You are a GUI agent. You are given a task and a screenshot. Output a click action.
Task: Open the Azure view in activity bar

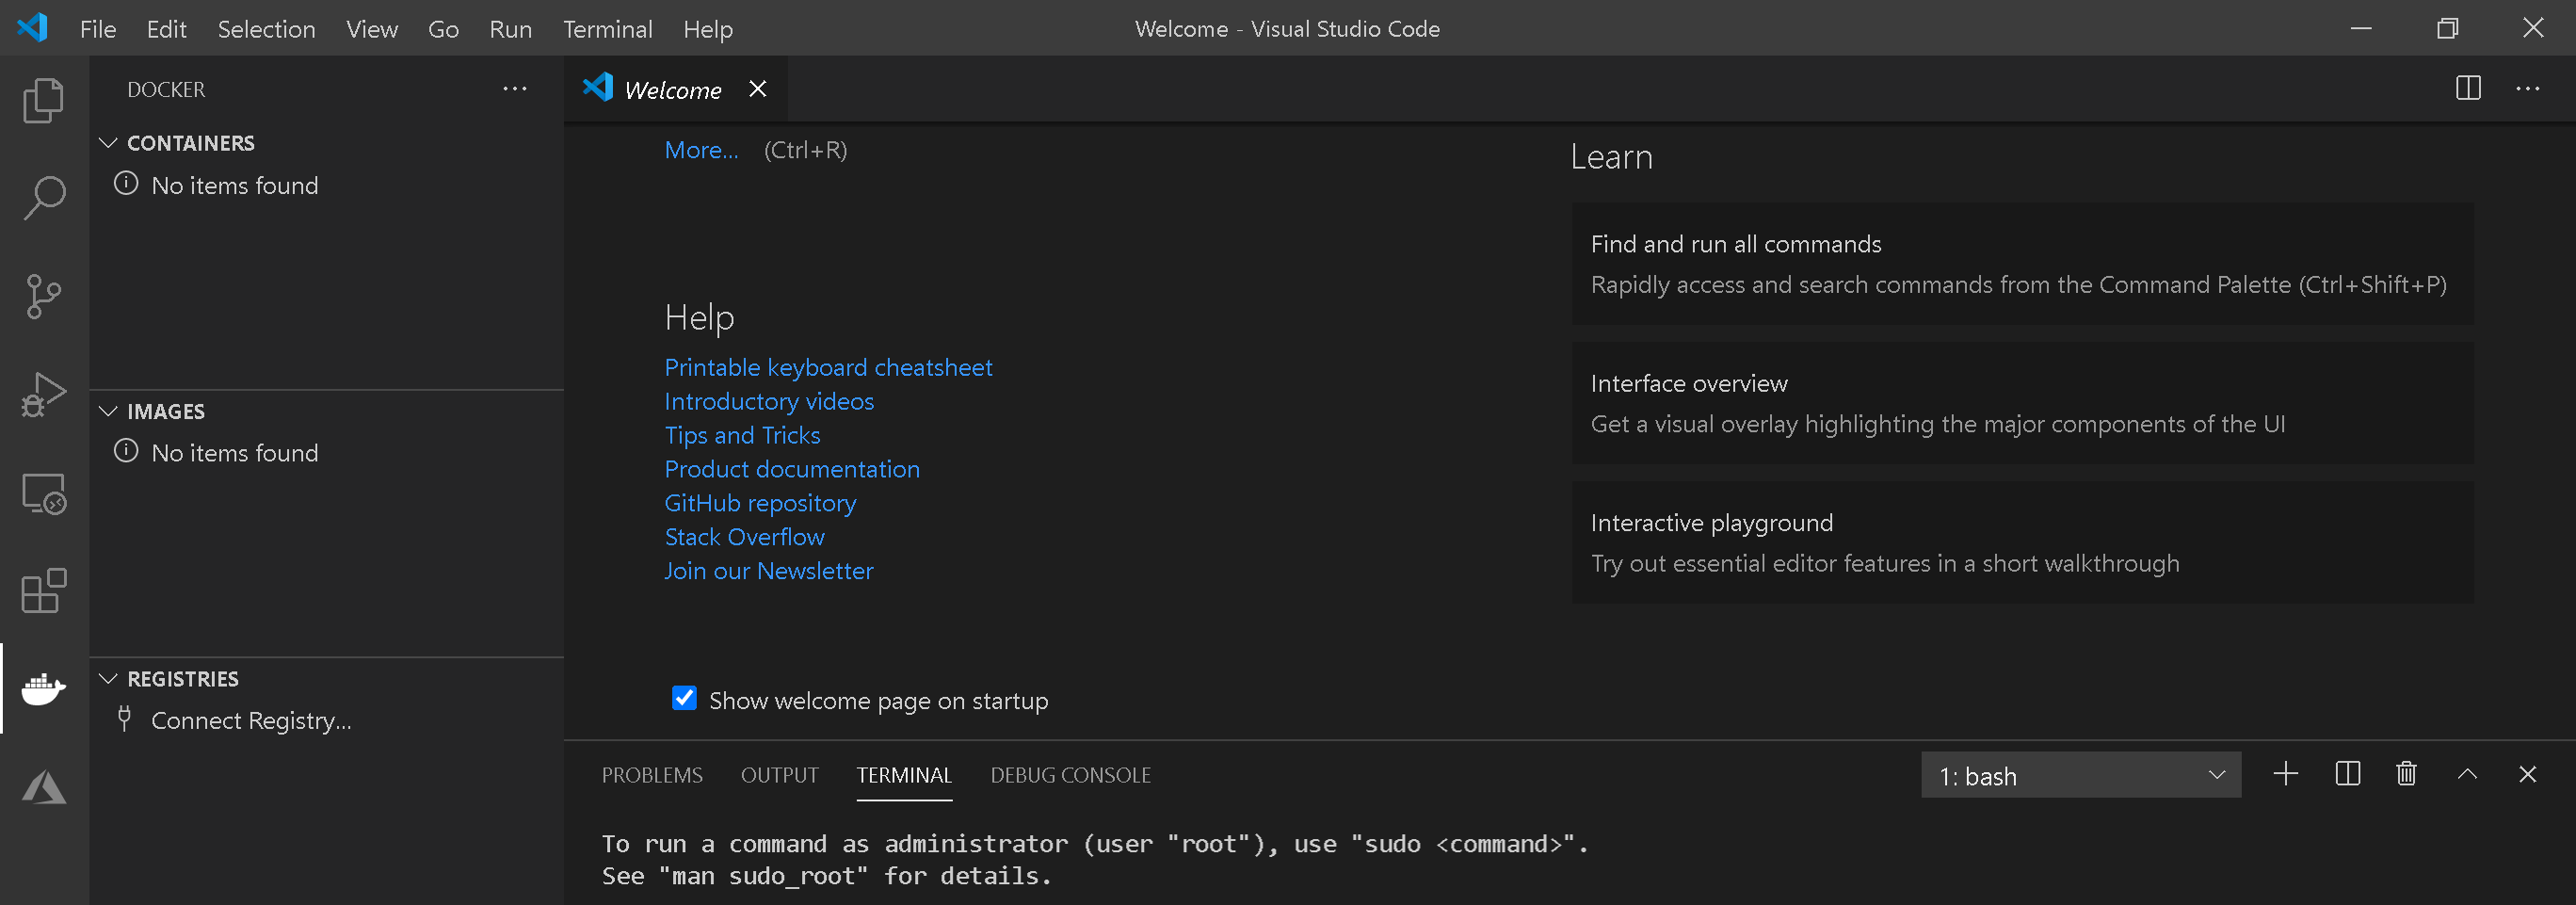(43, 787)
